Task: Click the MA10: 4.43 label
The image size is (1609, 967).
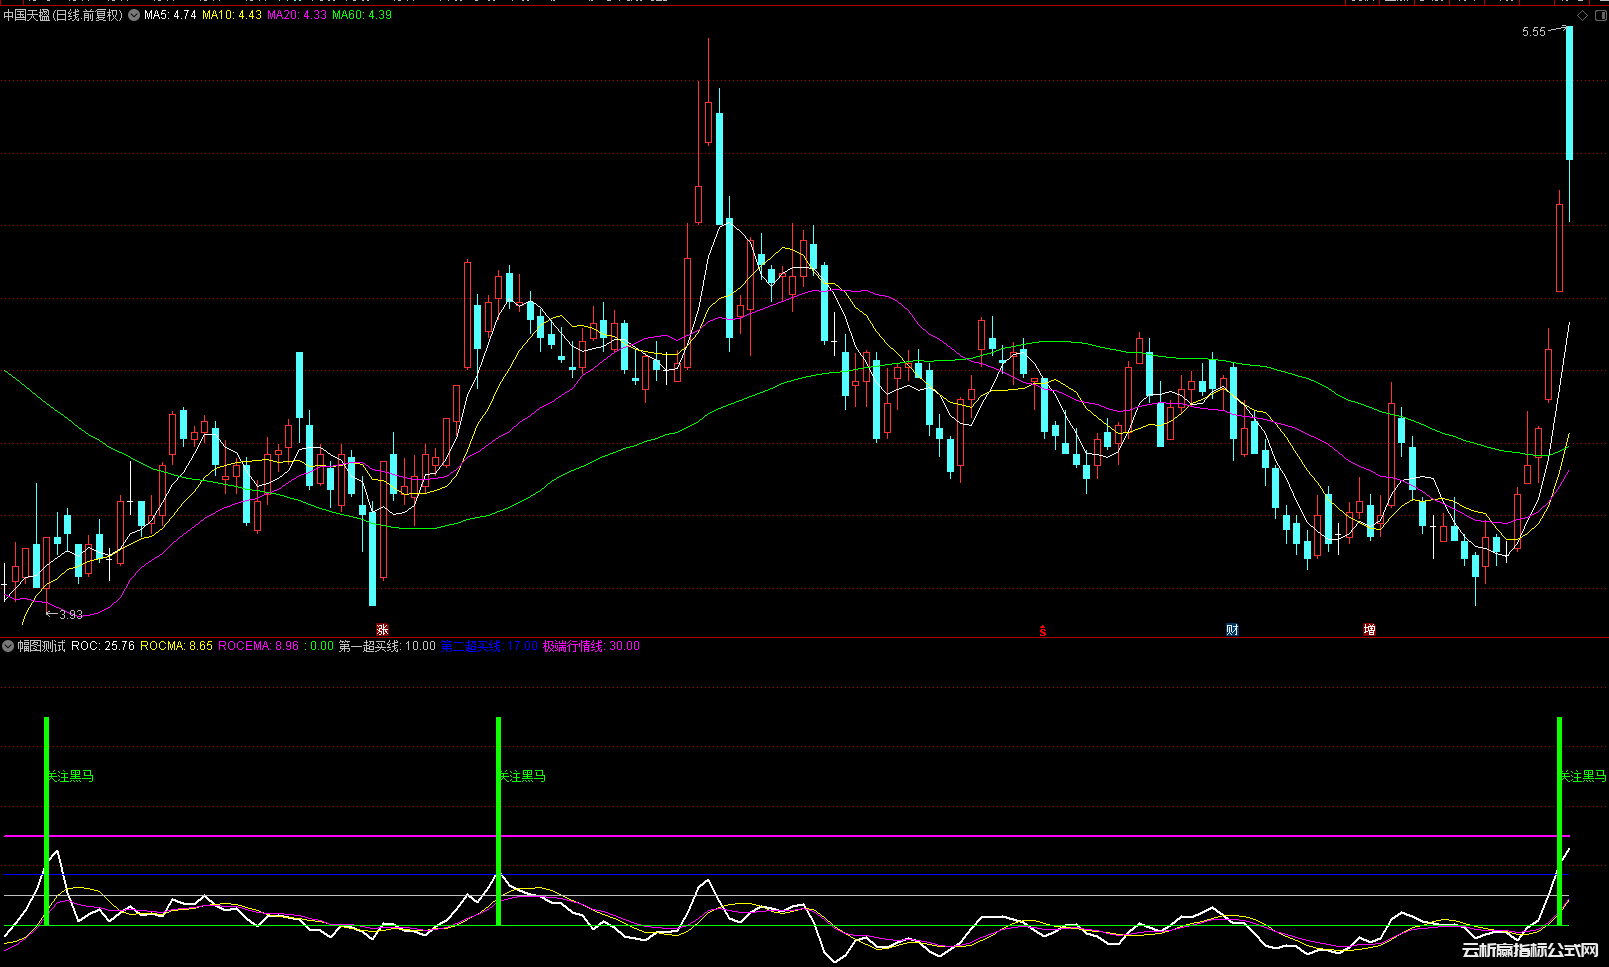Action: tap(232, 15)
